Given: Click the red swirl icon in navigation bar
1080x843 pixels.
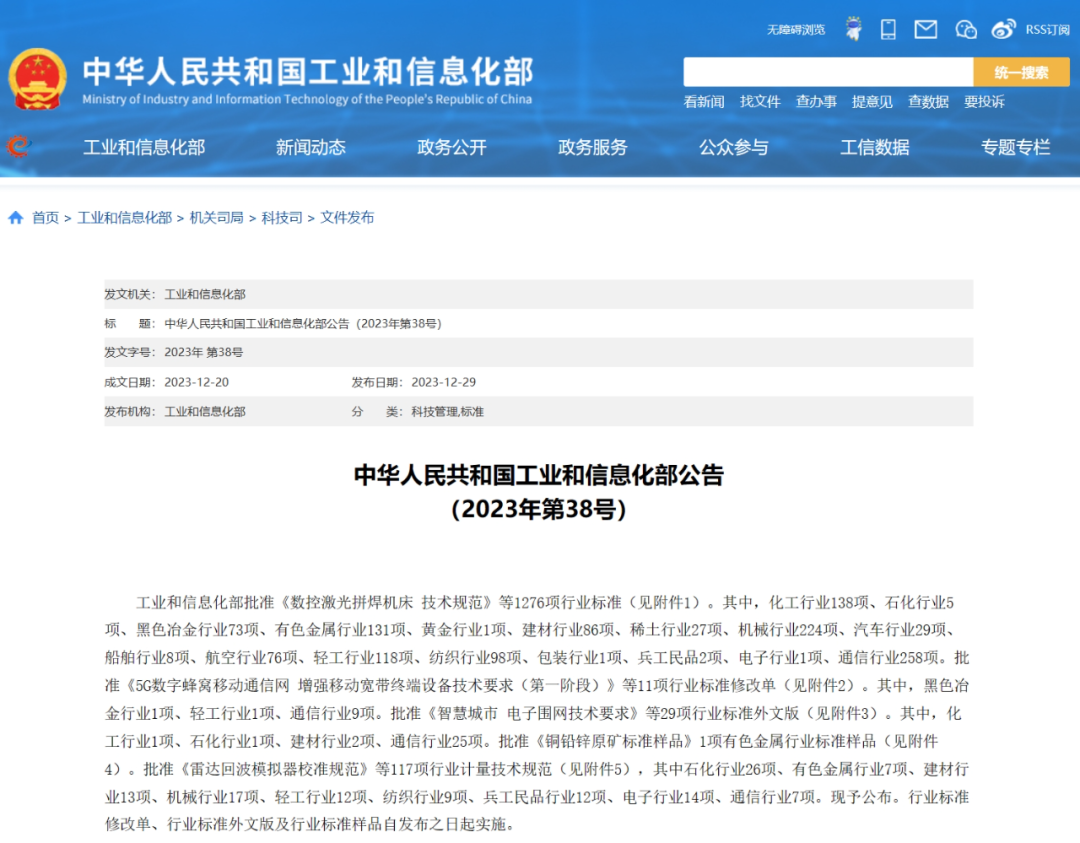Looking at the screenshot, I should (x=18, y=147).
